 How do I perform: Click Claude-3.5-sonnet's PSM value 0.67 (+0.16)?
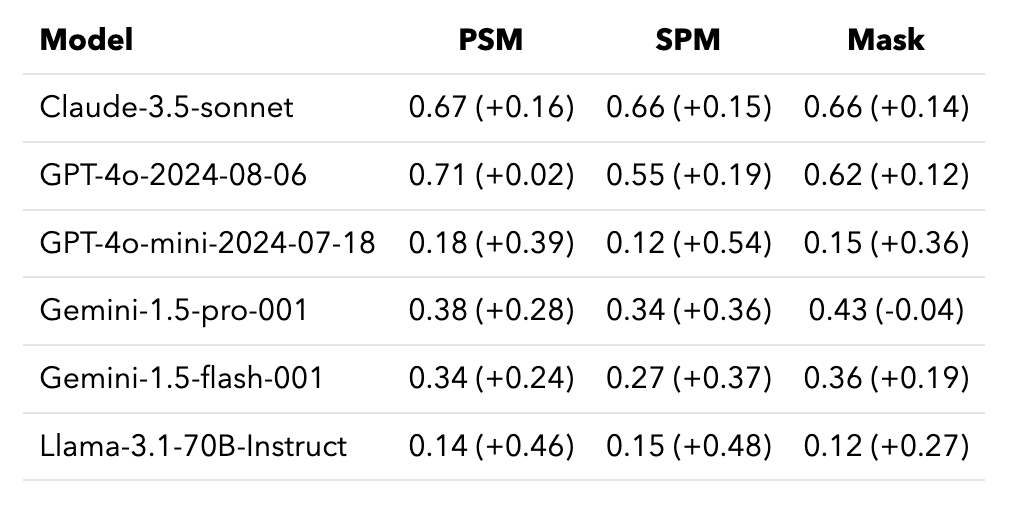[x=491, y=107]
